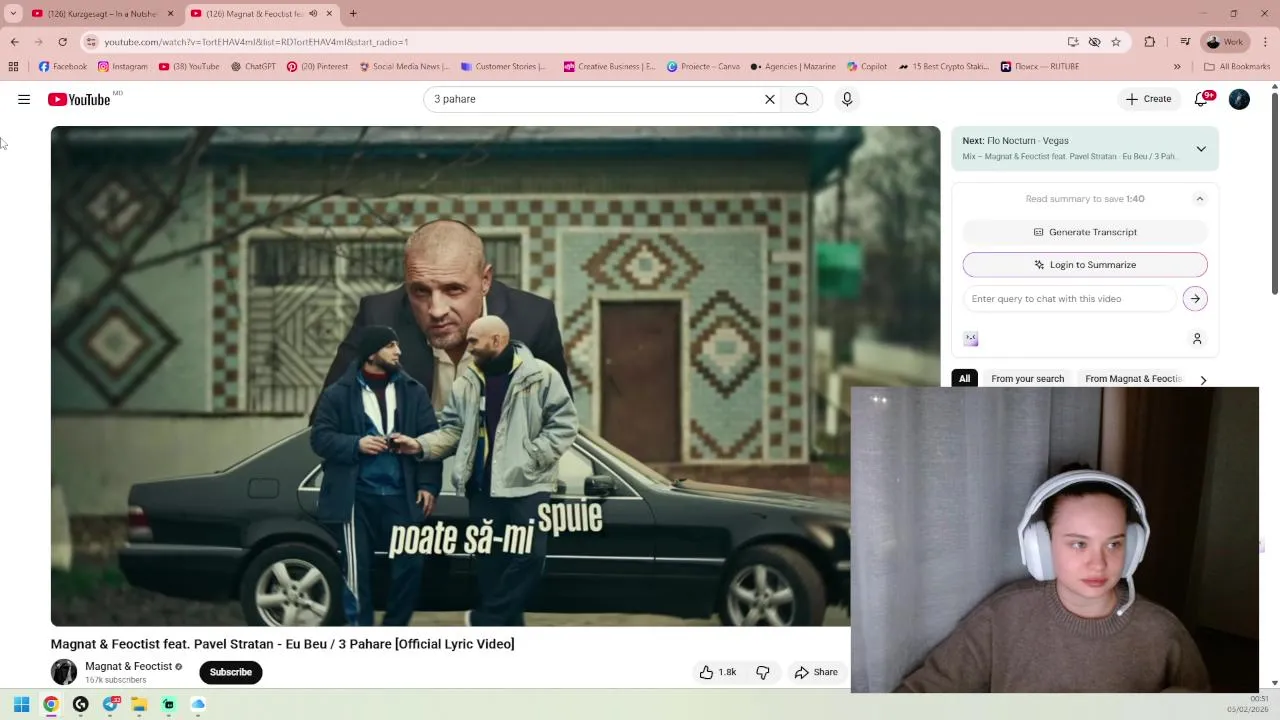
Task: Select the From your search chip
Action: point(1027,379)
